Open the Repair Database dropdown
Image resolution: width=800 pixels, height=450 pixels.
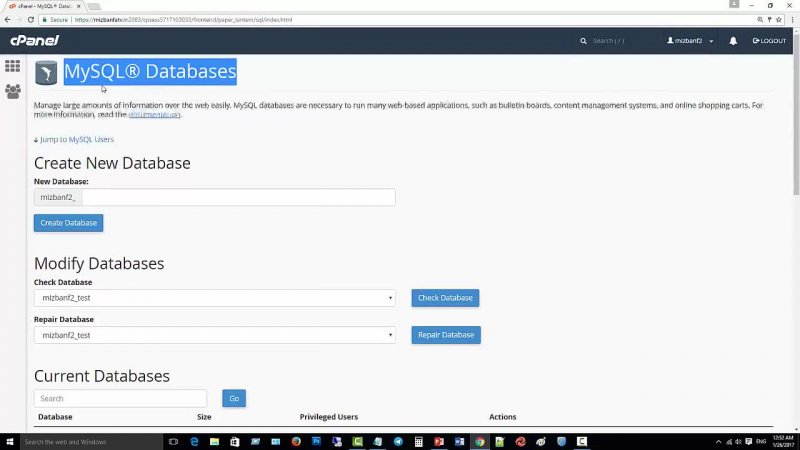(x=214, y=335)
